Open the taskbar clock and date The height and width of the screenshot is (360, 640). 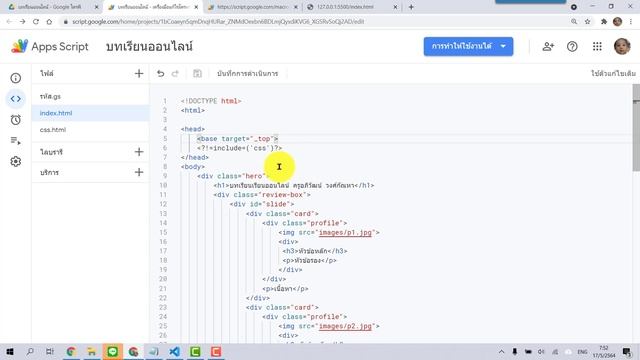[604, 351]
